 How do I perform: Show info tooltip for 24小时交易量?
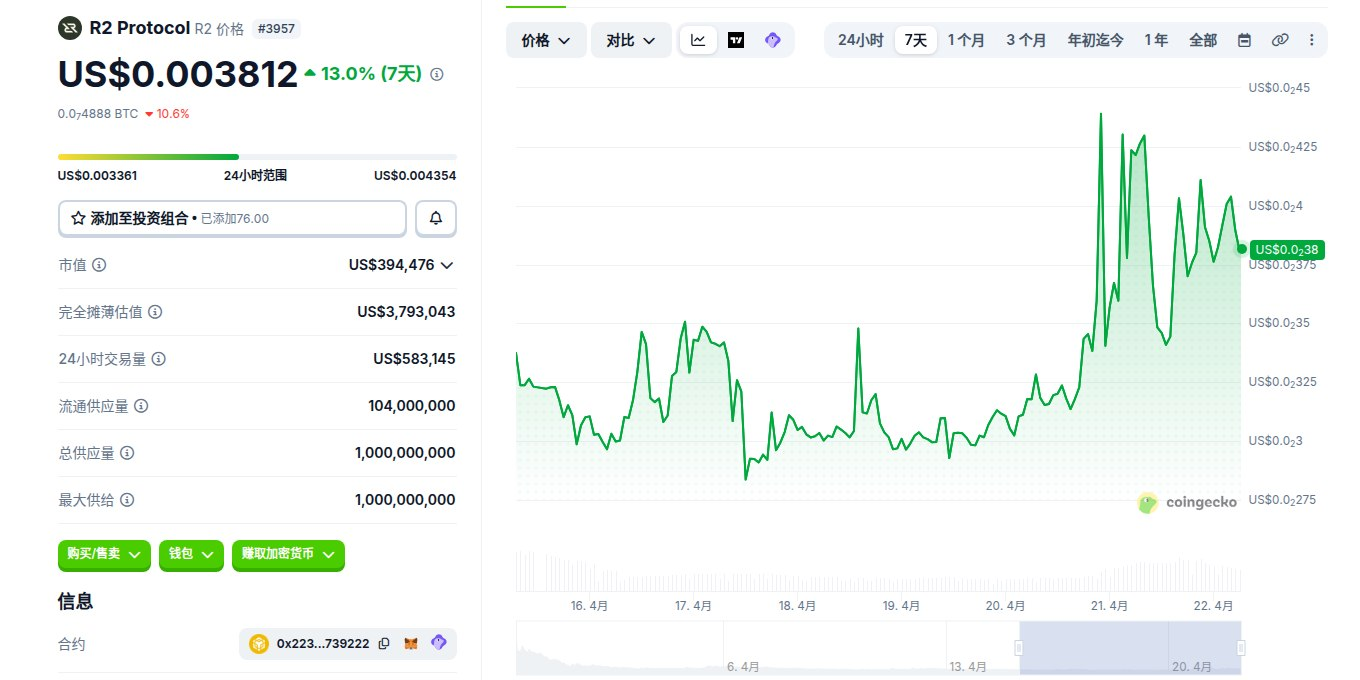(x=159, y=359)
